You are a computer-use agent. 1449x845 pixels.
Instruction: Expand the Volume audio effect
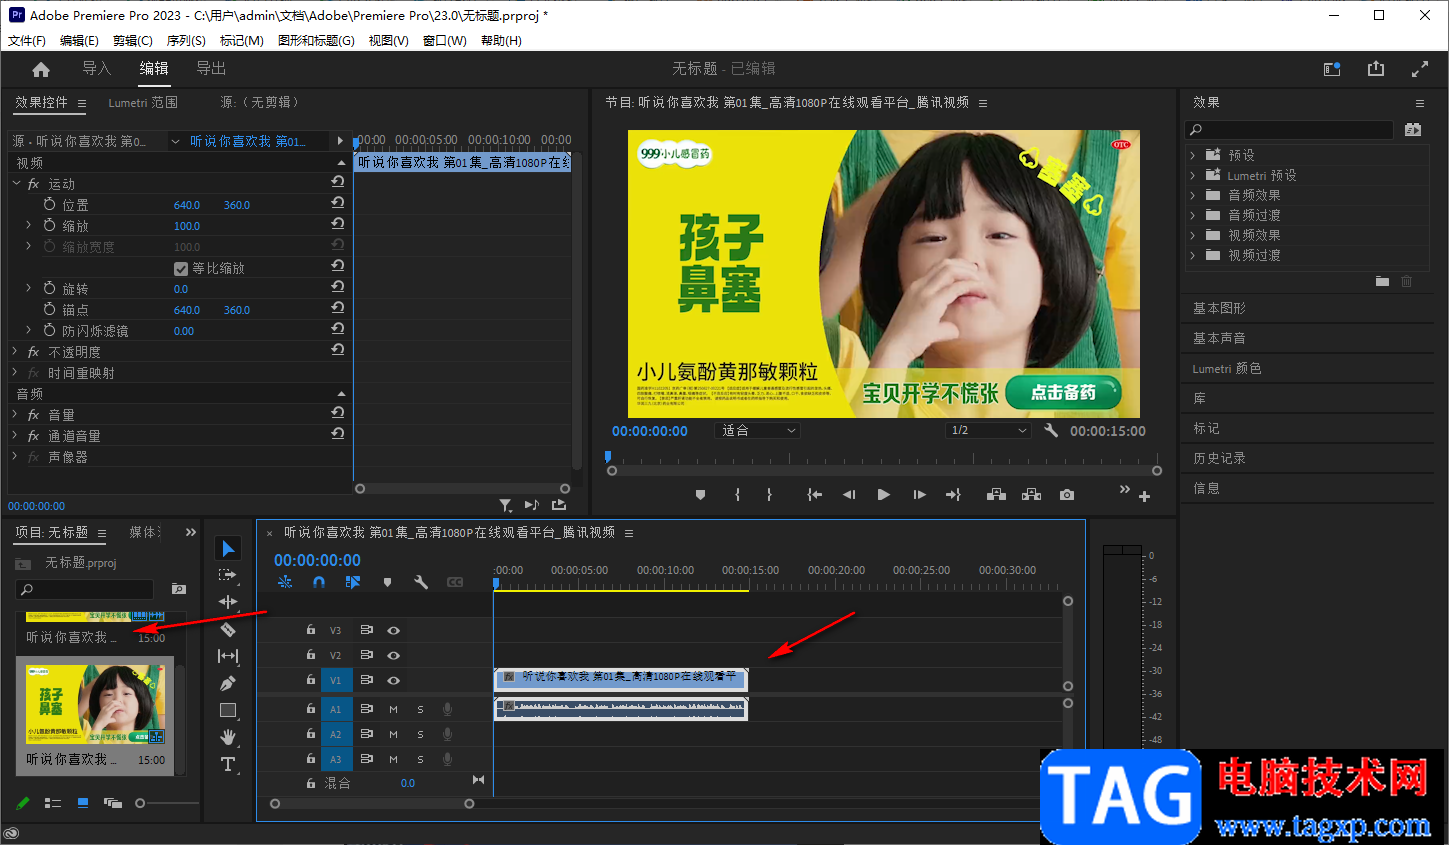click(15, 415)
